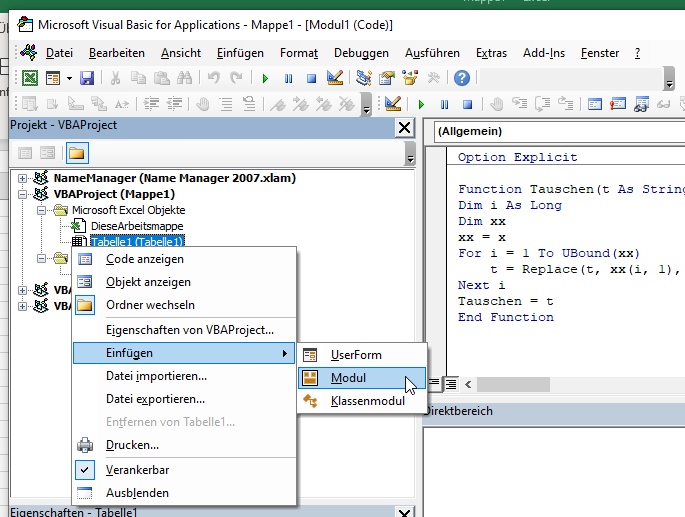The height and width of the screenshot is (517, 685).
Task: Toggle Design Mode in Standard toolbar
Action: 335,79
